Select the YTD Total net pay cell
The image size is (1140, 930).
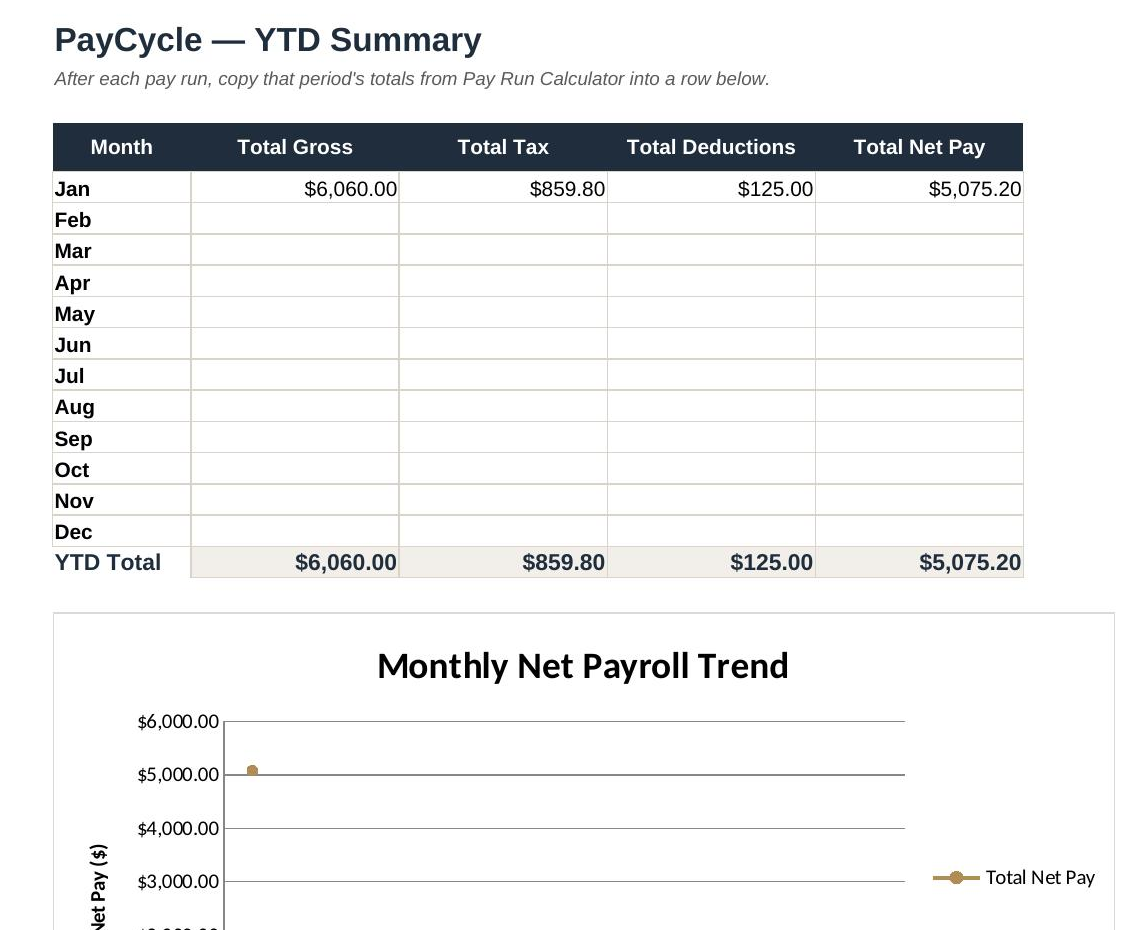tap(919, 562)
